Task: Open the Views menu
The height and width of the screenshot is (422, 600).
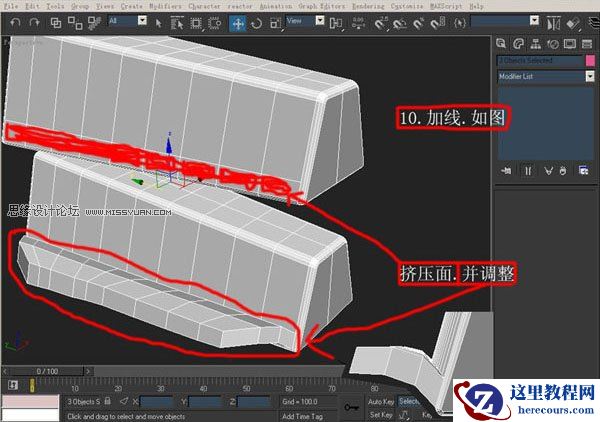Action: pyautogui.click(x=105, y=6)
